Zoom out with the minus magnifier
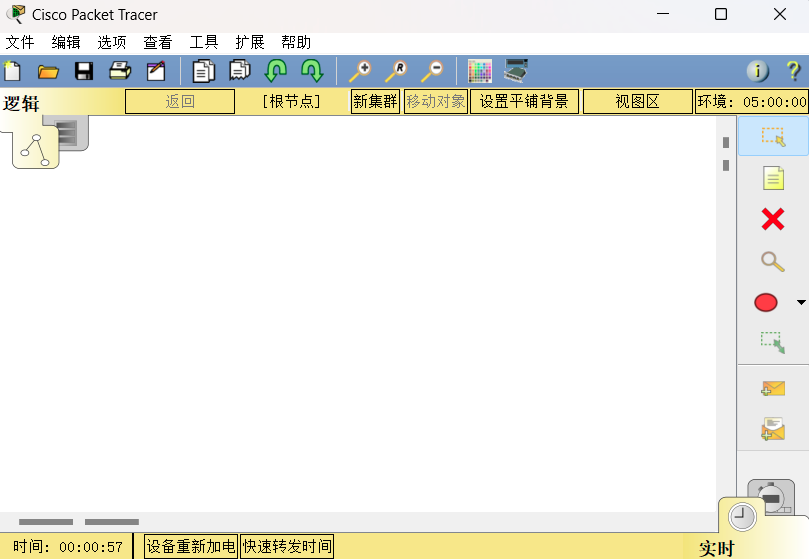 click(432, 71)
